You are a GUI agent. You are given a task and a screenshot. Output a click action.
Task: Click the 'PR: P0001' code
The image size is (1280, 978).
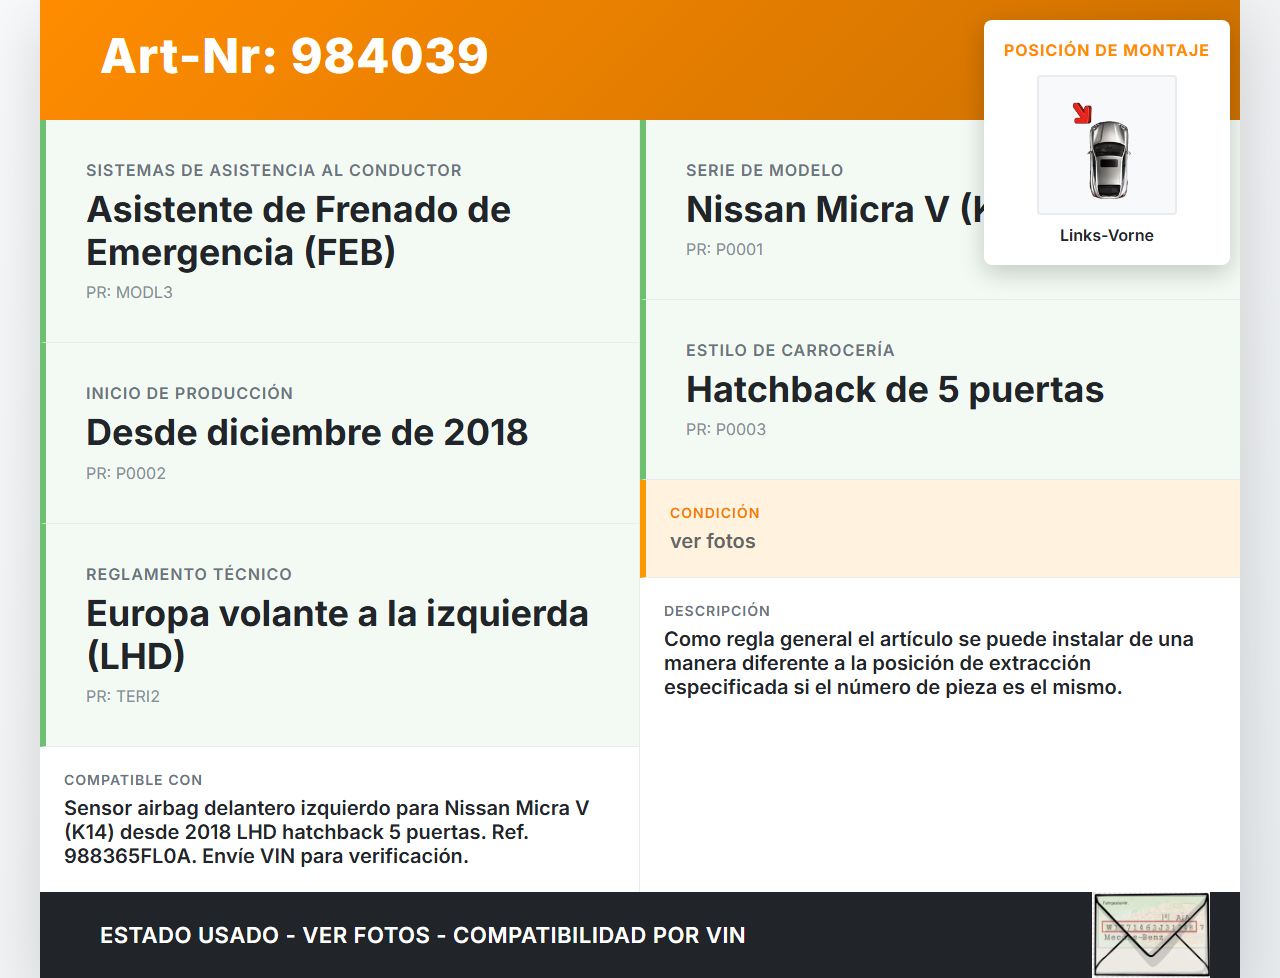click(725, 249)
